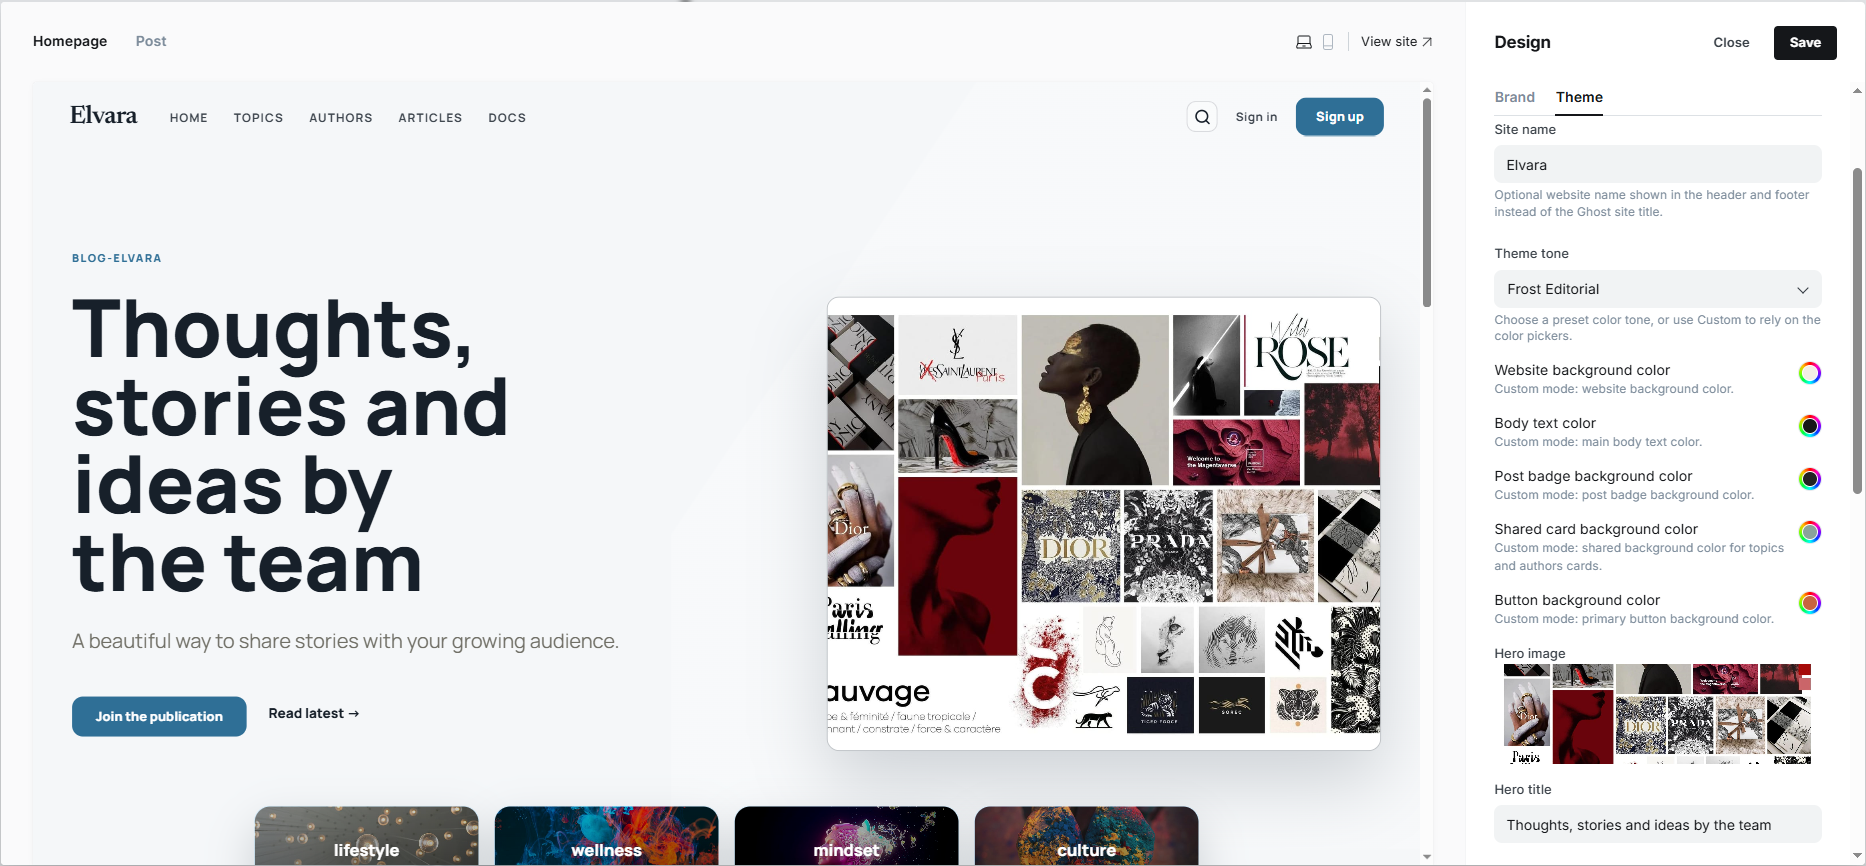Open Button background color picker
This screenshot has height=866, width=1866.
(1810, 603)
